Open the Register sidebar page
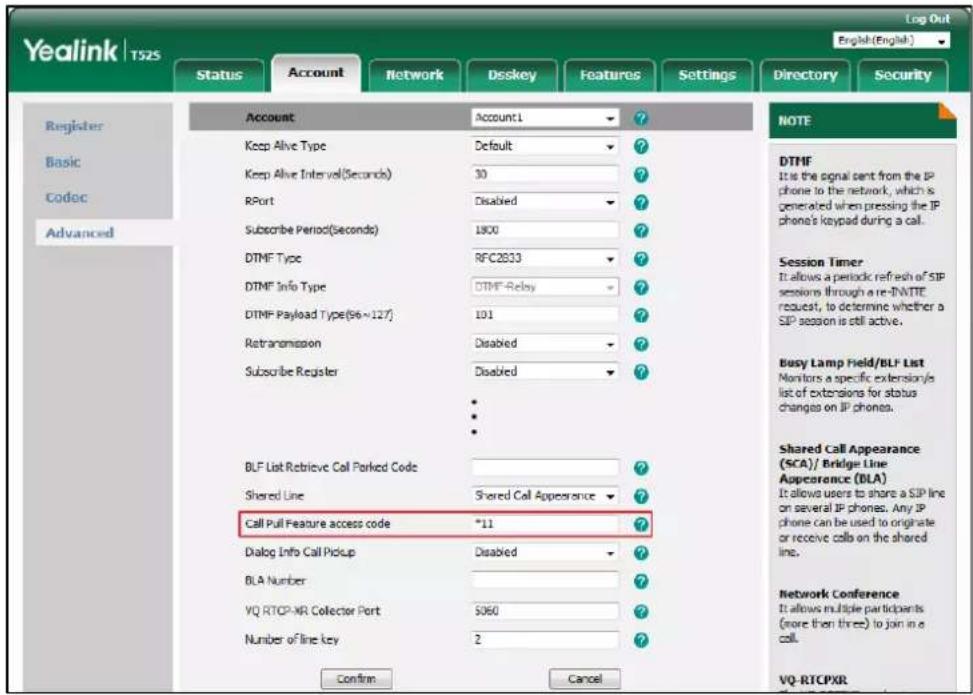This screenshot has height=695, width=973. click(x=74, y=126)
